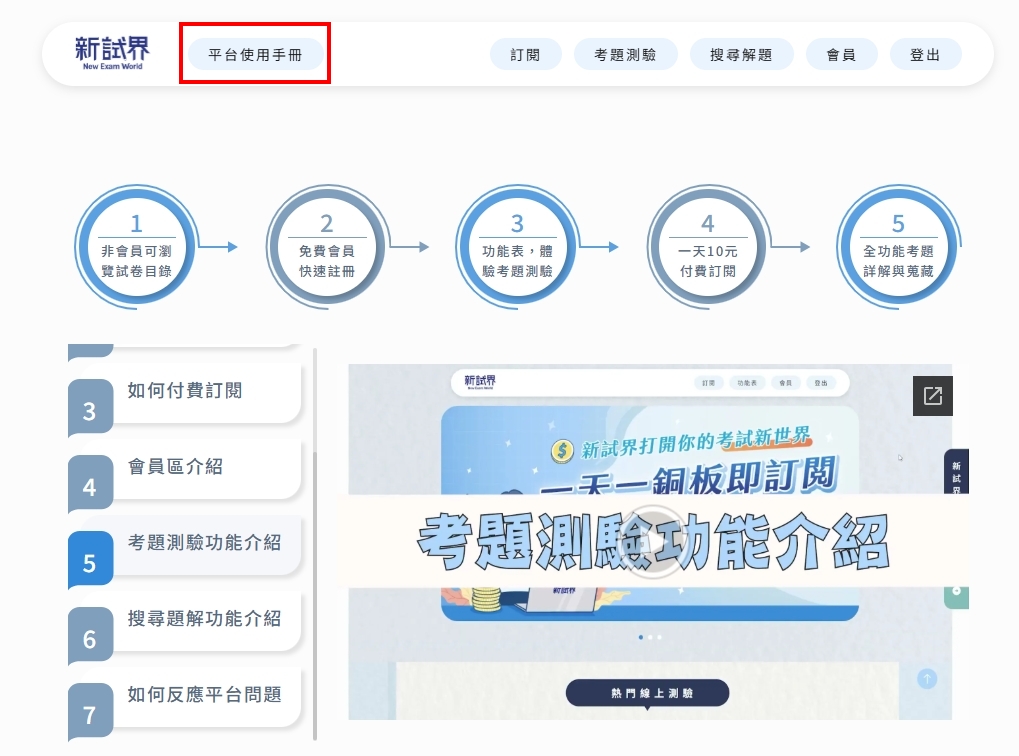The height and width of the screenshot is (756, 1019).
Task: Click the 新試界 logo in the header
Action: [x=113, y=54]
